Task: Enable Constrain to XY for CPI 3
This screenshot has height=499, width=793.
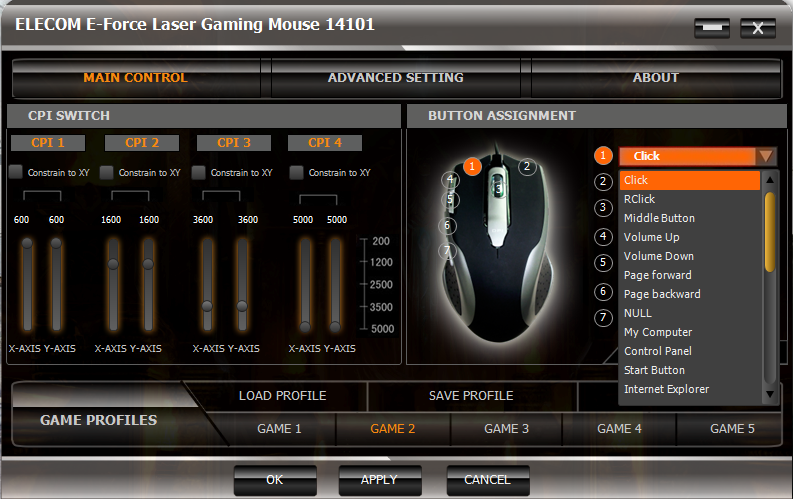Action: tap(199, 172)
